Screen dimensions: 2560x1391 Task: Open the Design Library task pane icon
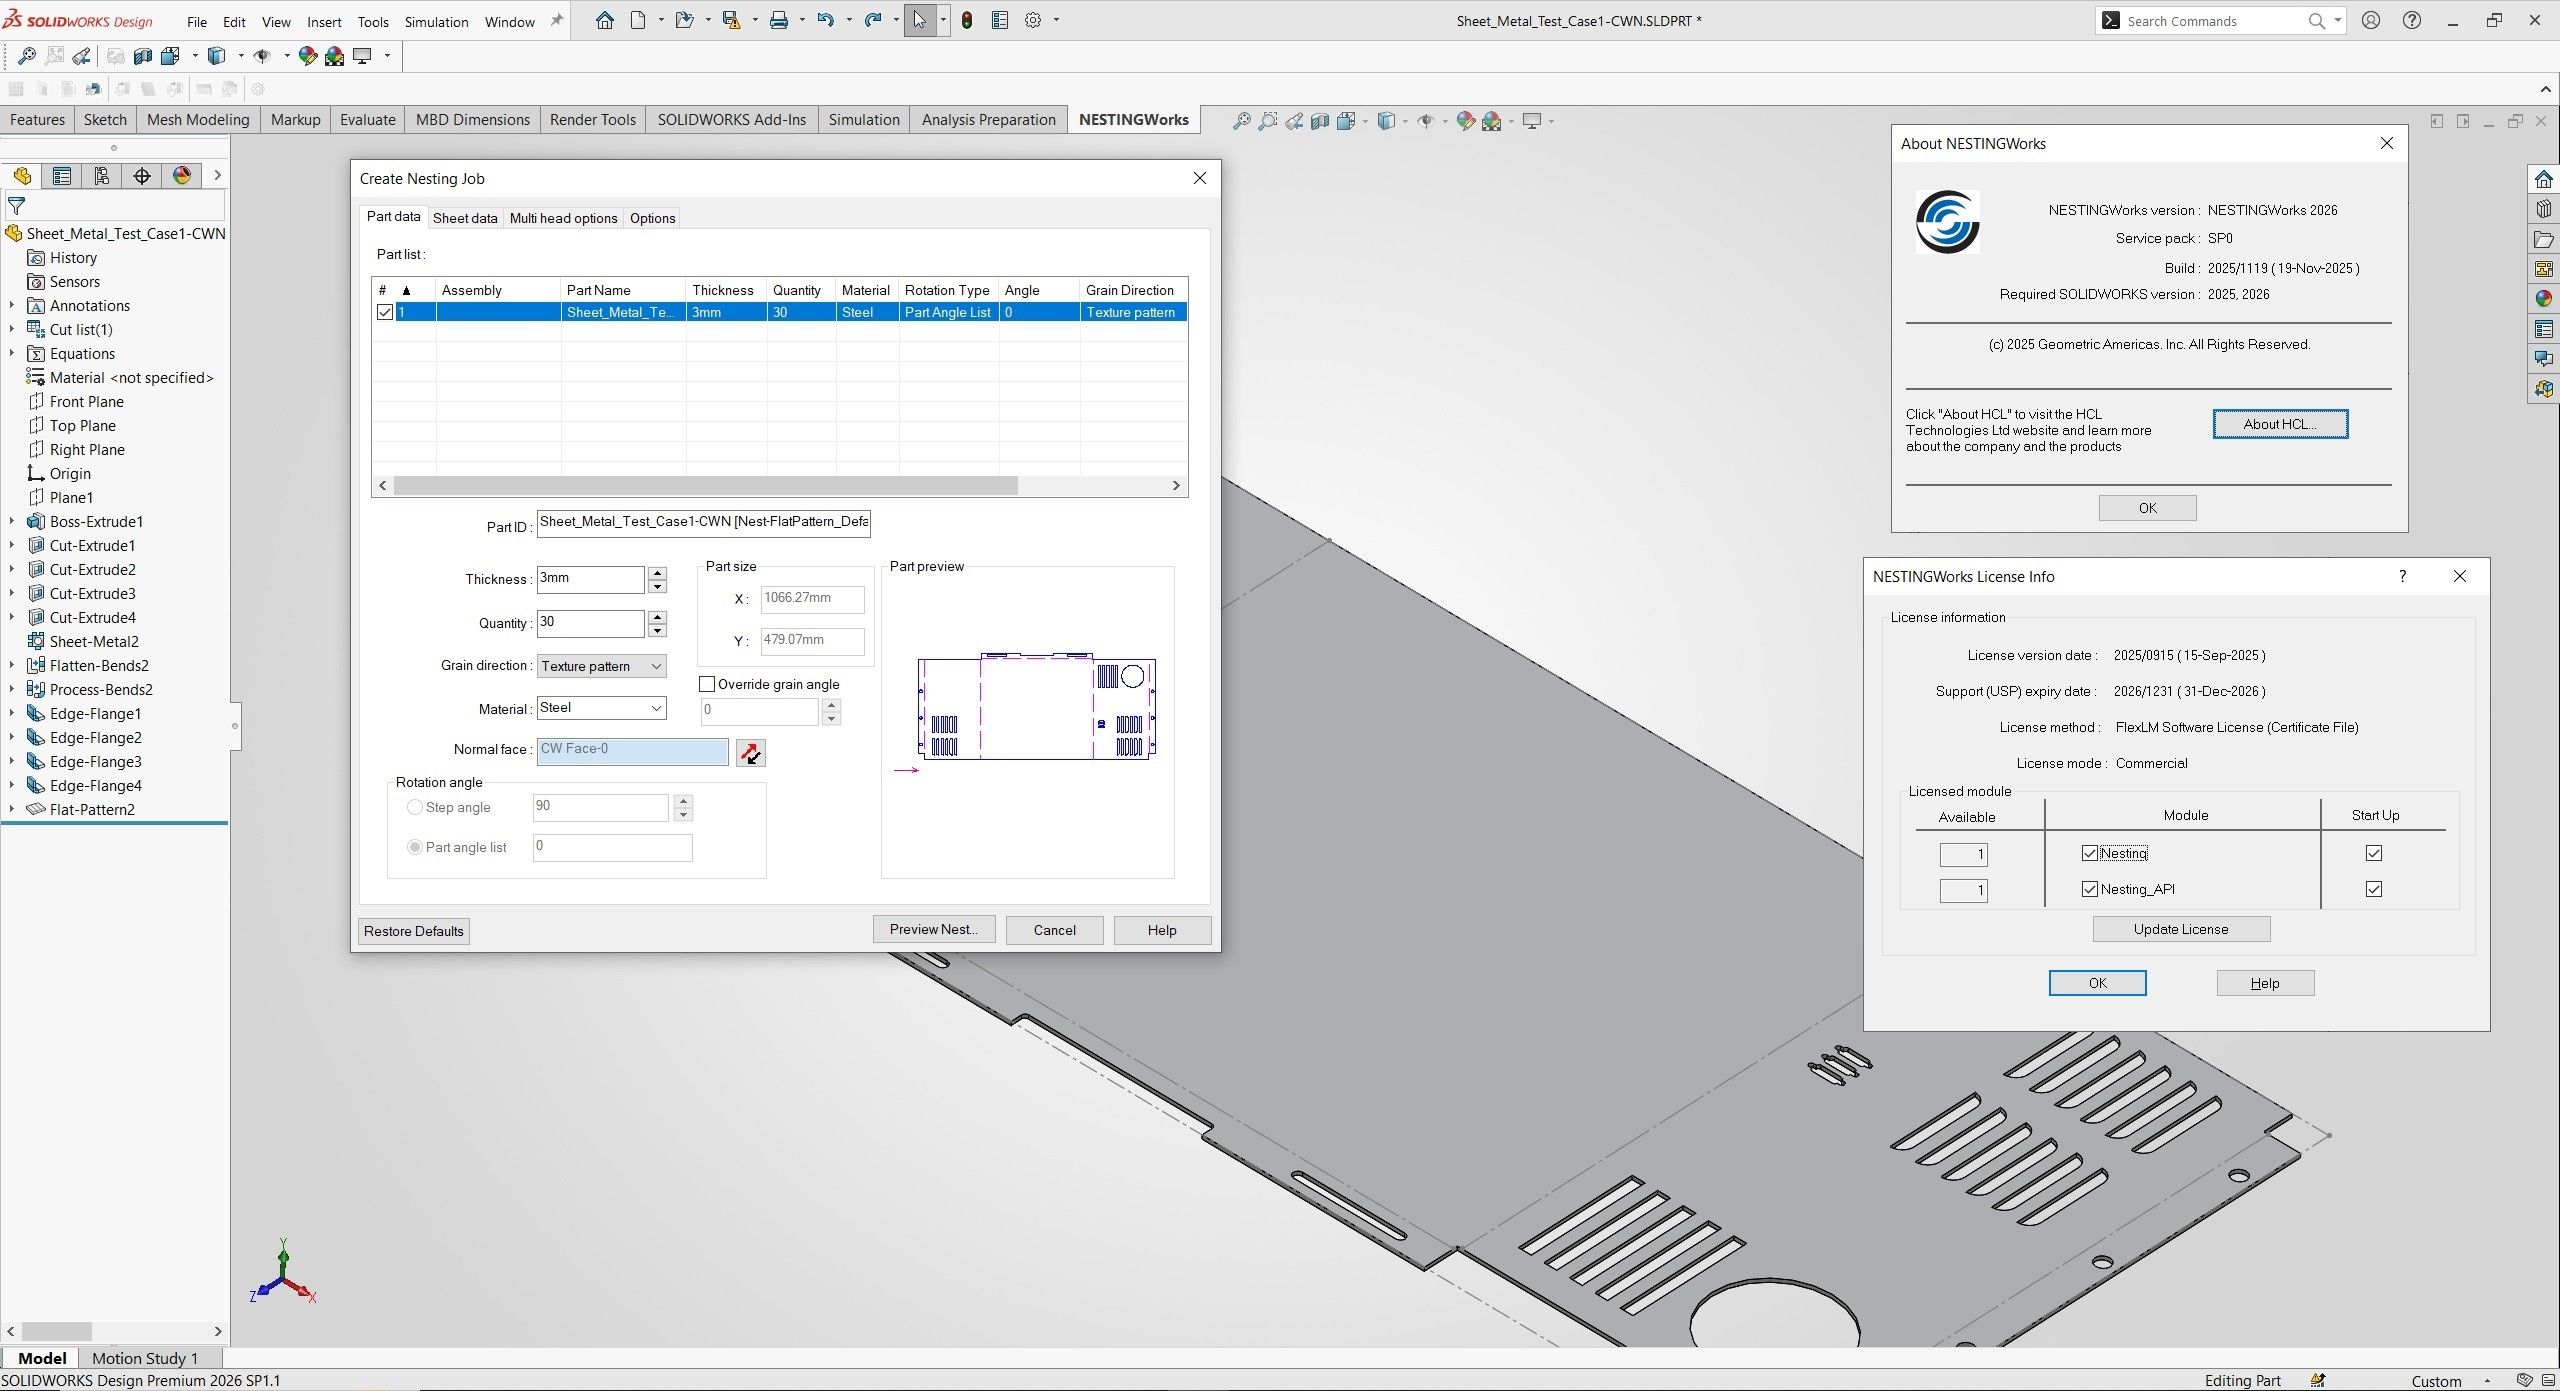pos(2544,209)
